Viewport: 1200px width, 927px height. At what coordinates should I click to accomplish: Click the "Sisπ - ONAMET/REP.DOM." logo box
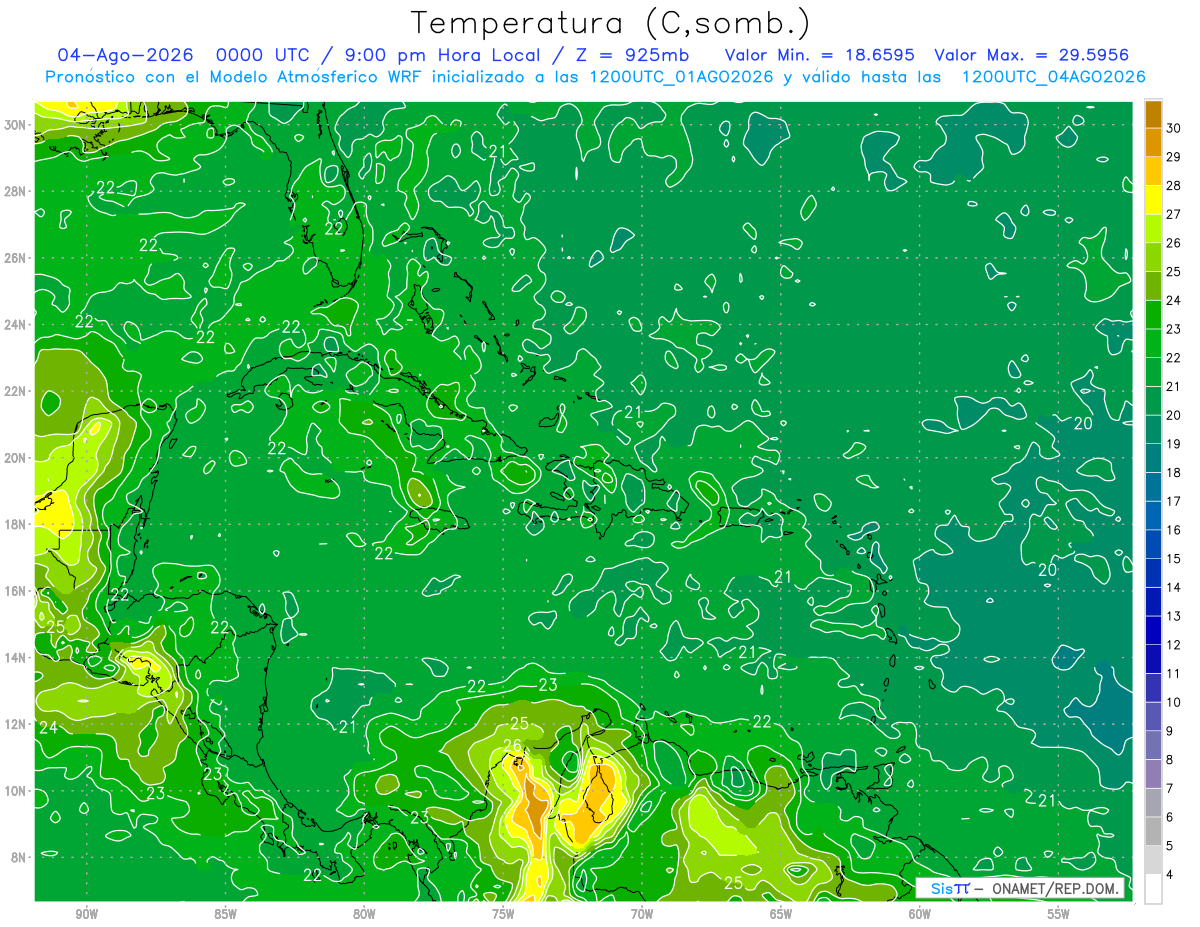1020,888
